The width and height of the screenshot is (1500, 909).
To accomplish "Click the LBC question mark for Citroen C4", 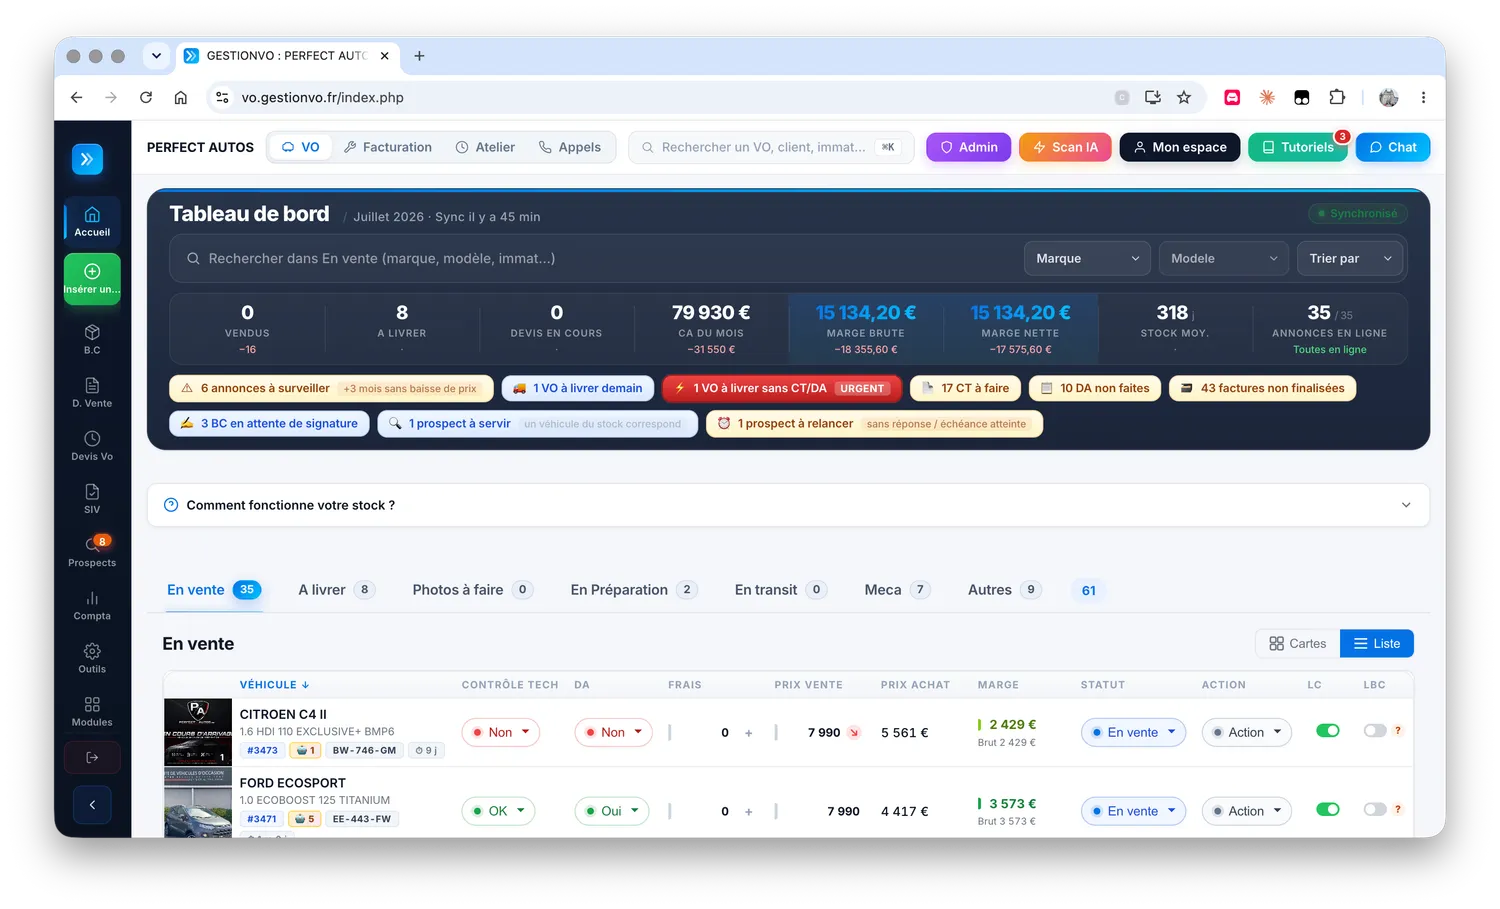I will click(x=1398, y=730).
